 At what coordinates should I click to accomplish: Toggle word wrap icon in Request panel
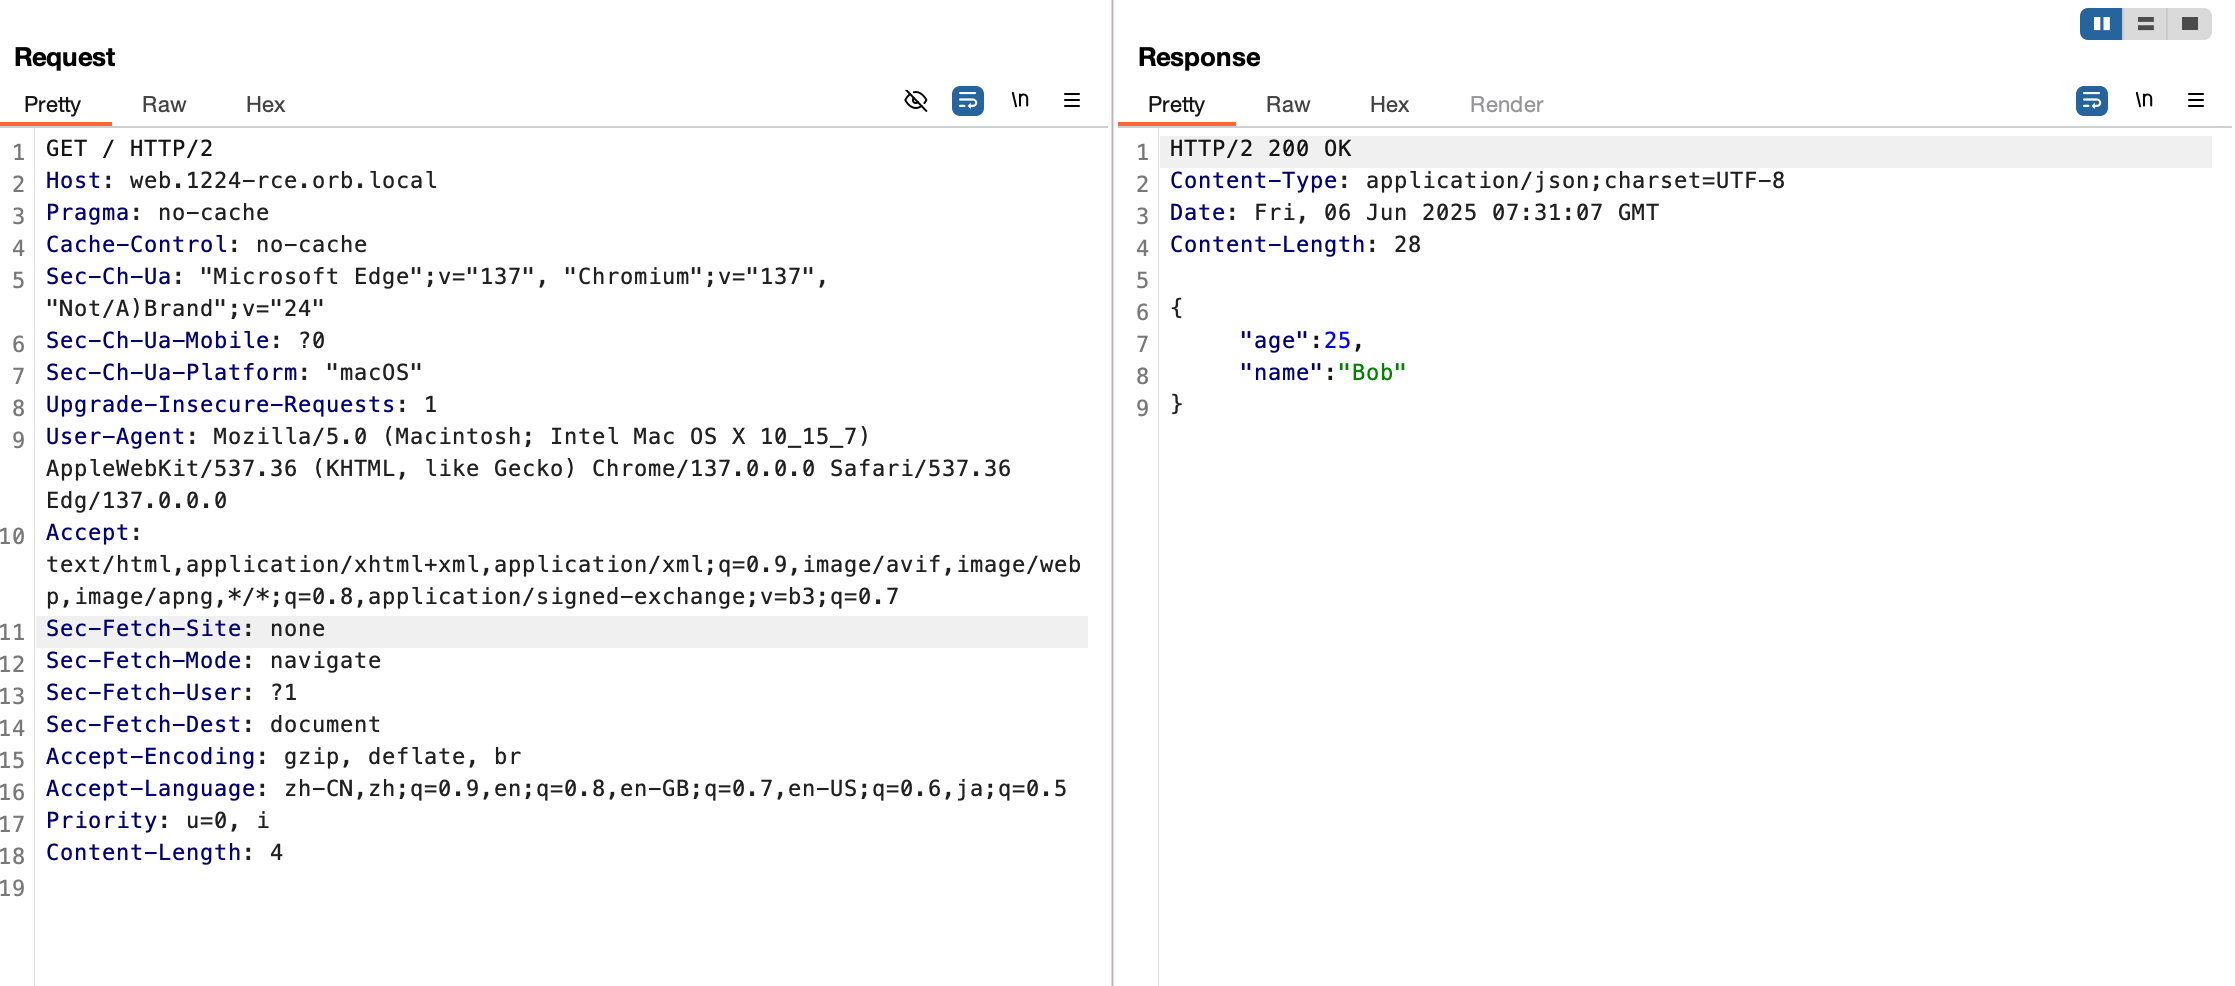[967, 100]
